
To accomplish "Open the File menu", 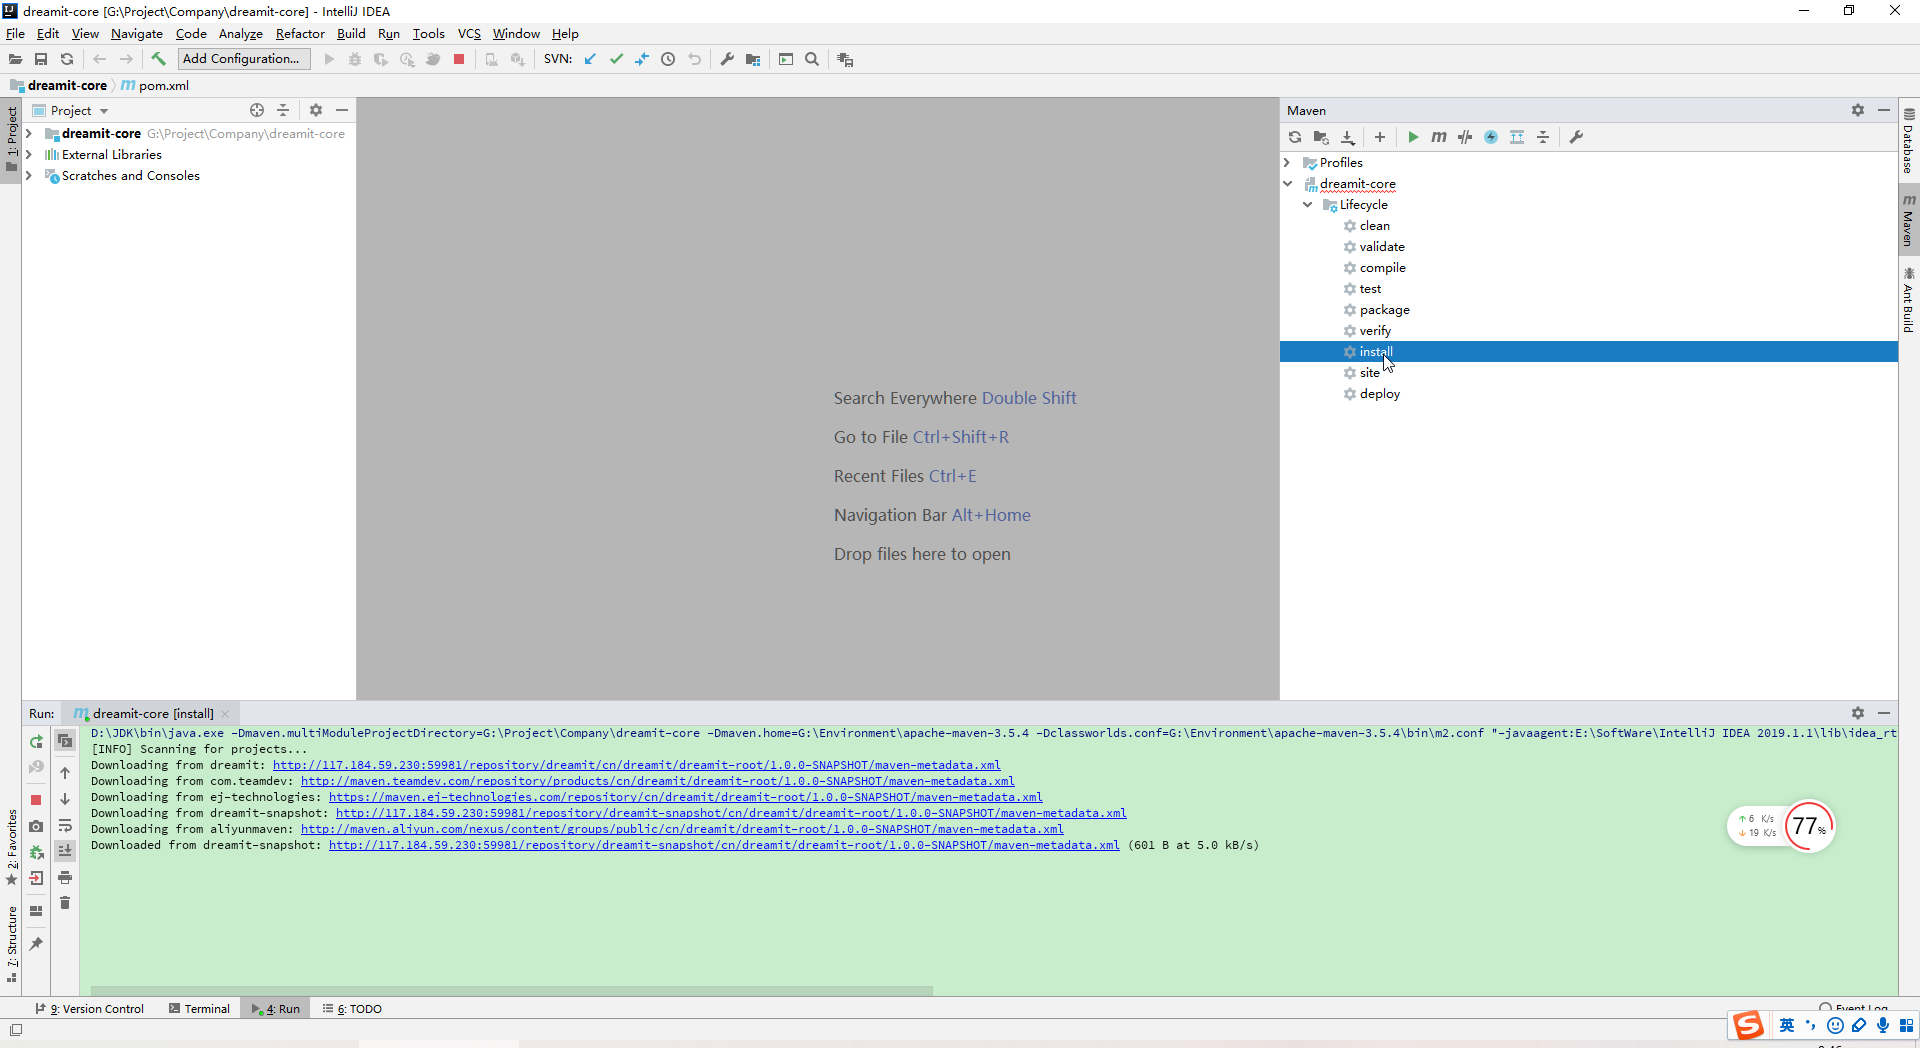I will coord(15,33).
